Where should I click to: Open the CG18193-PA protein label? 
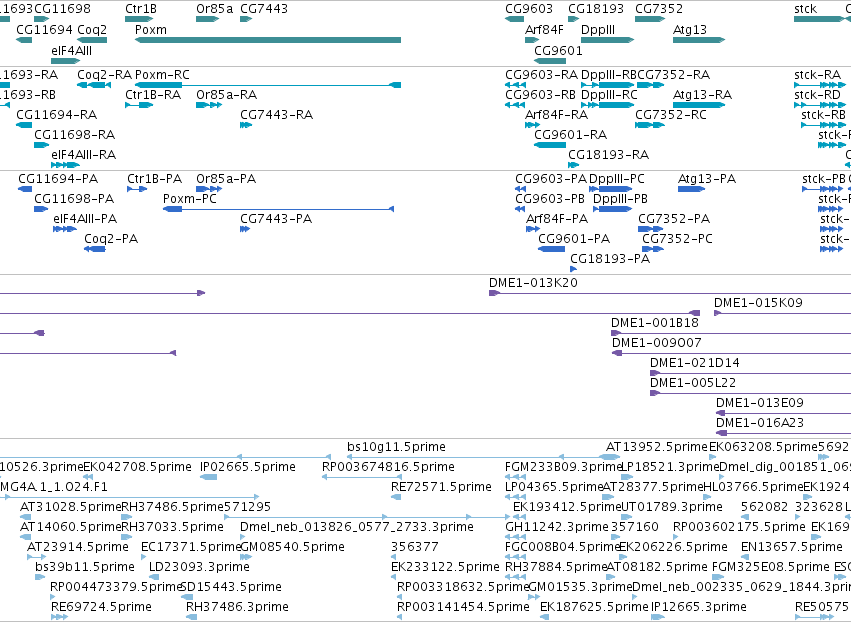pyautogui.click(x=610, y=259)
